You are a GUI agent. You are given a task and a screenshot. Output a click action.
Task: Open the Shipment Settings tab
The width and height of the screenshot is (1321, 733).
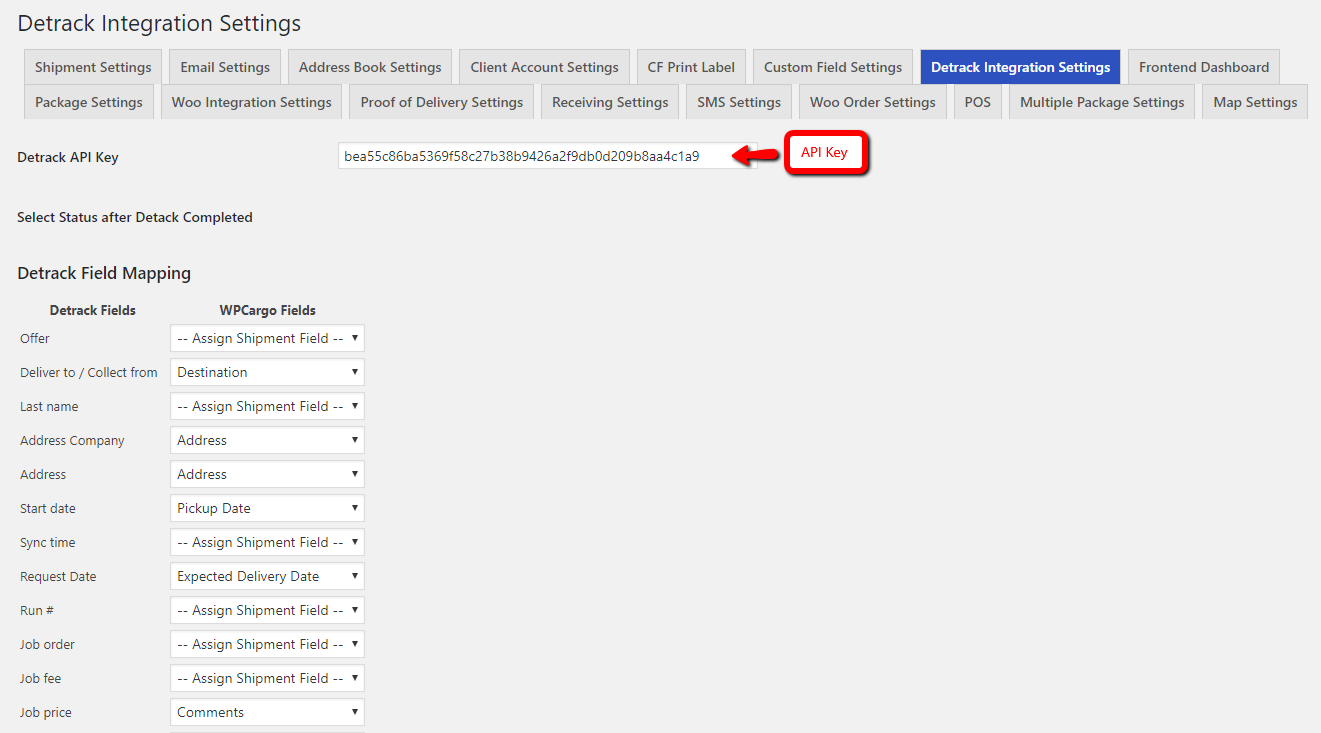93,67
